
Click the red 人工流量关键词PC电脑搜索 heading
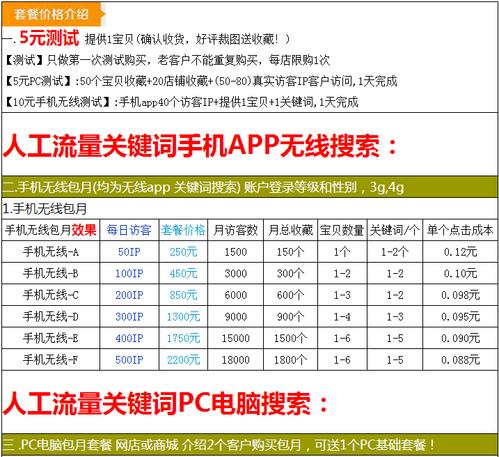pyautogui.click(x=165, y=403)
